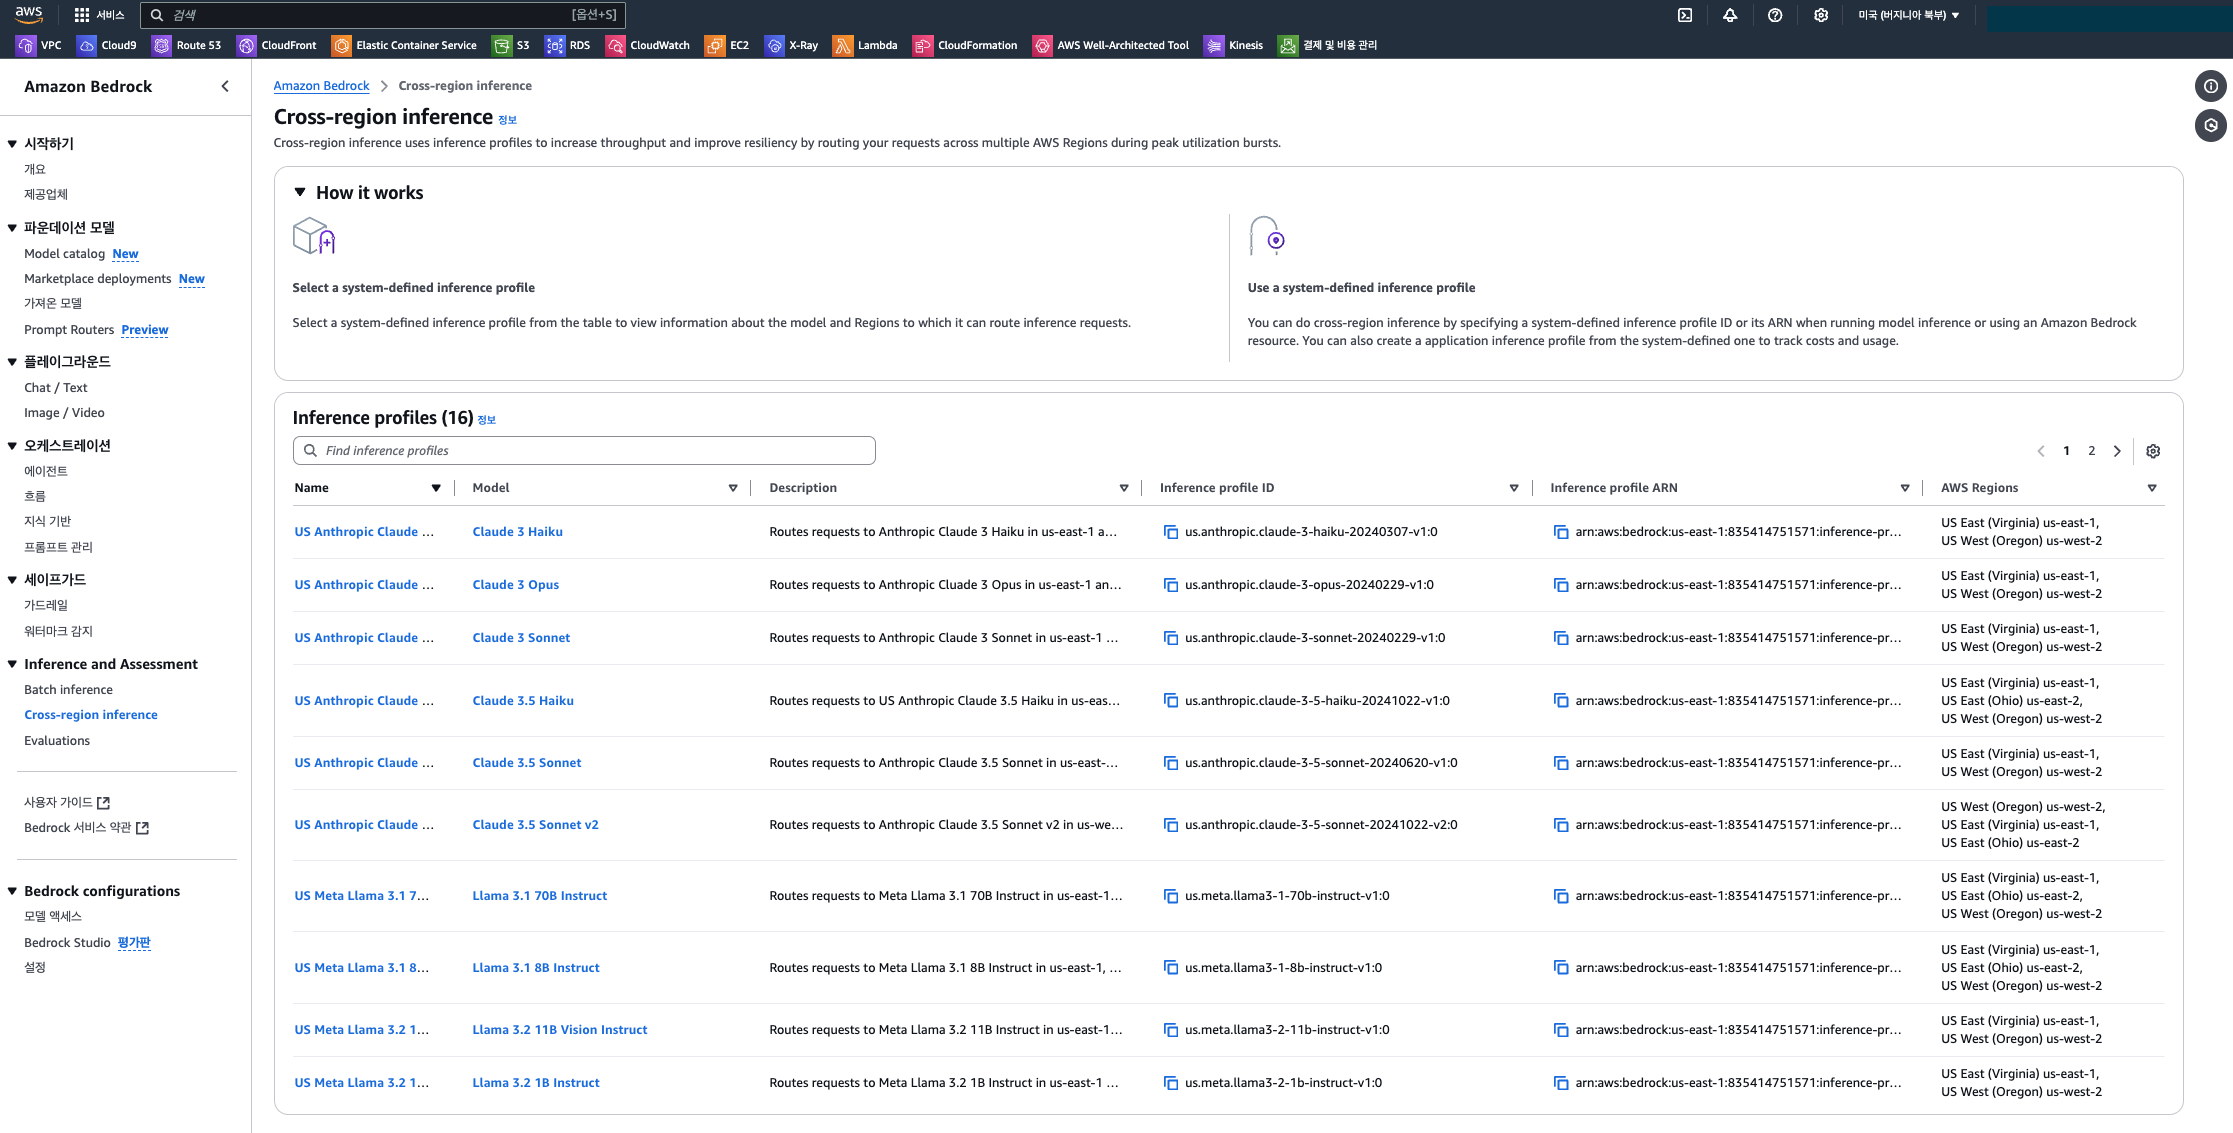Open table preferences gear icon
Image resolution: width=2233 pixels, height=1133 pixels.
(x=2153, y=451)
